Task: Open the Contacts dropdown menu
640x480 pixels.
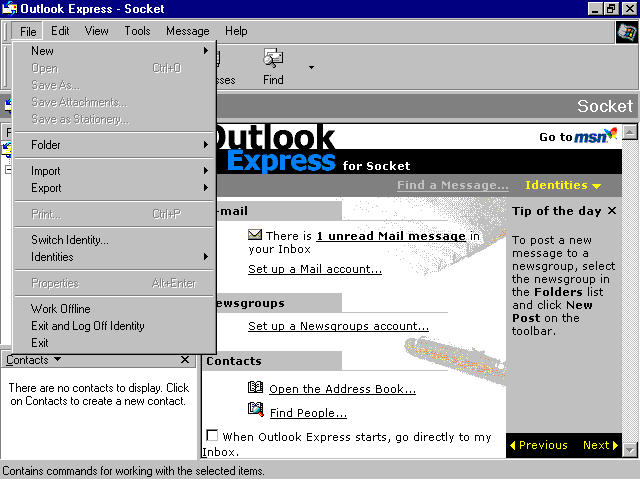Action: coord(33,360)
